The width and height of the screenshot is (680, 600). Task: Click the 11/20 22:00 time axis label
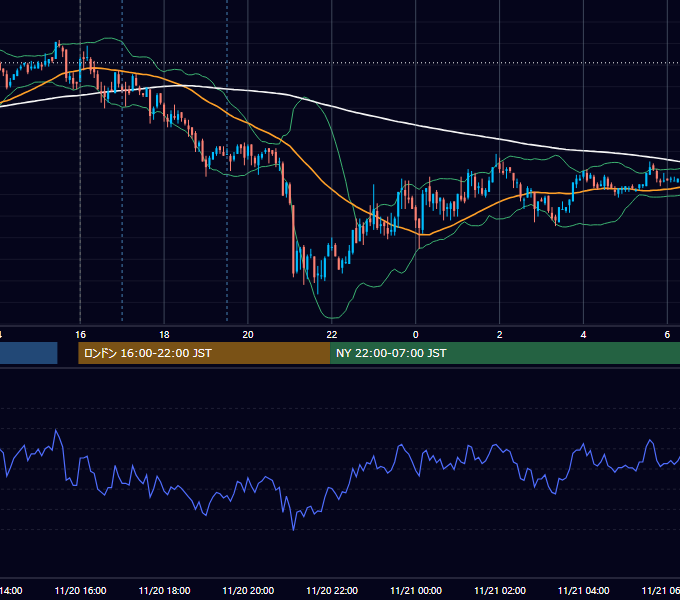(x=332, y=591)
